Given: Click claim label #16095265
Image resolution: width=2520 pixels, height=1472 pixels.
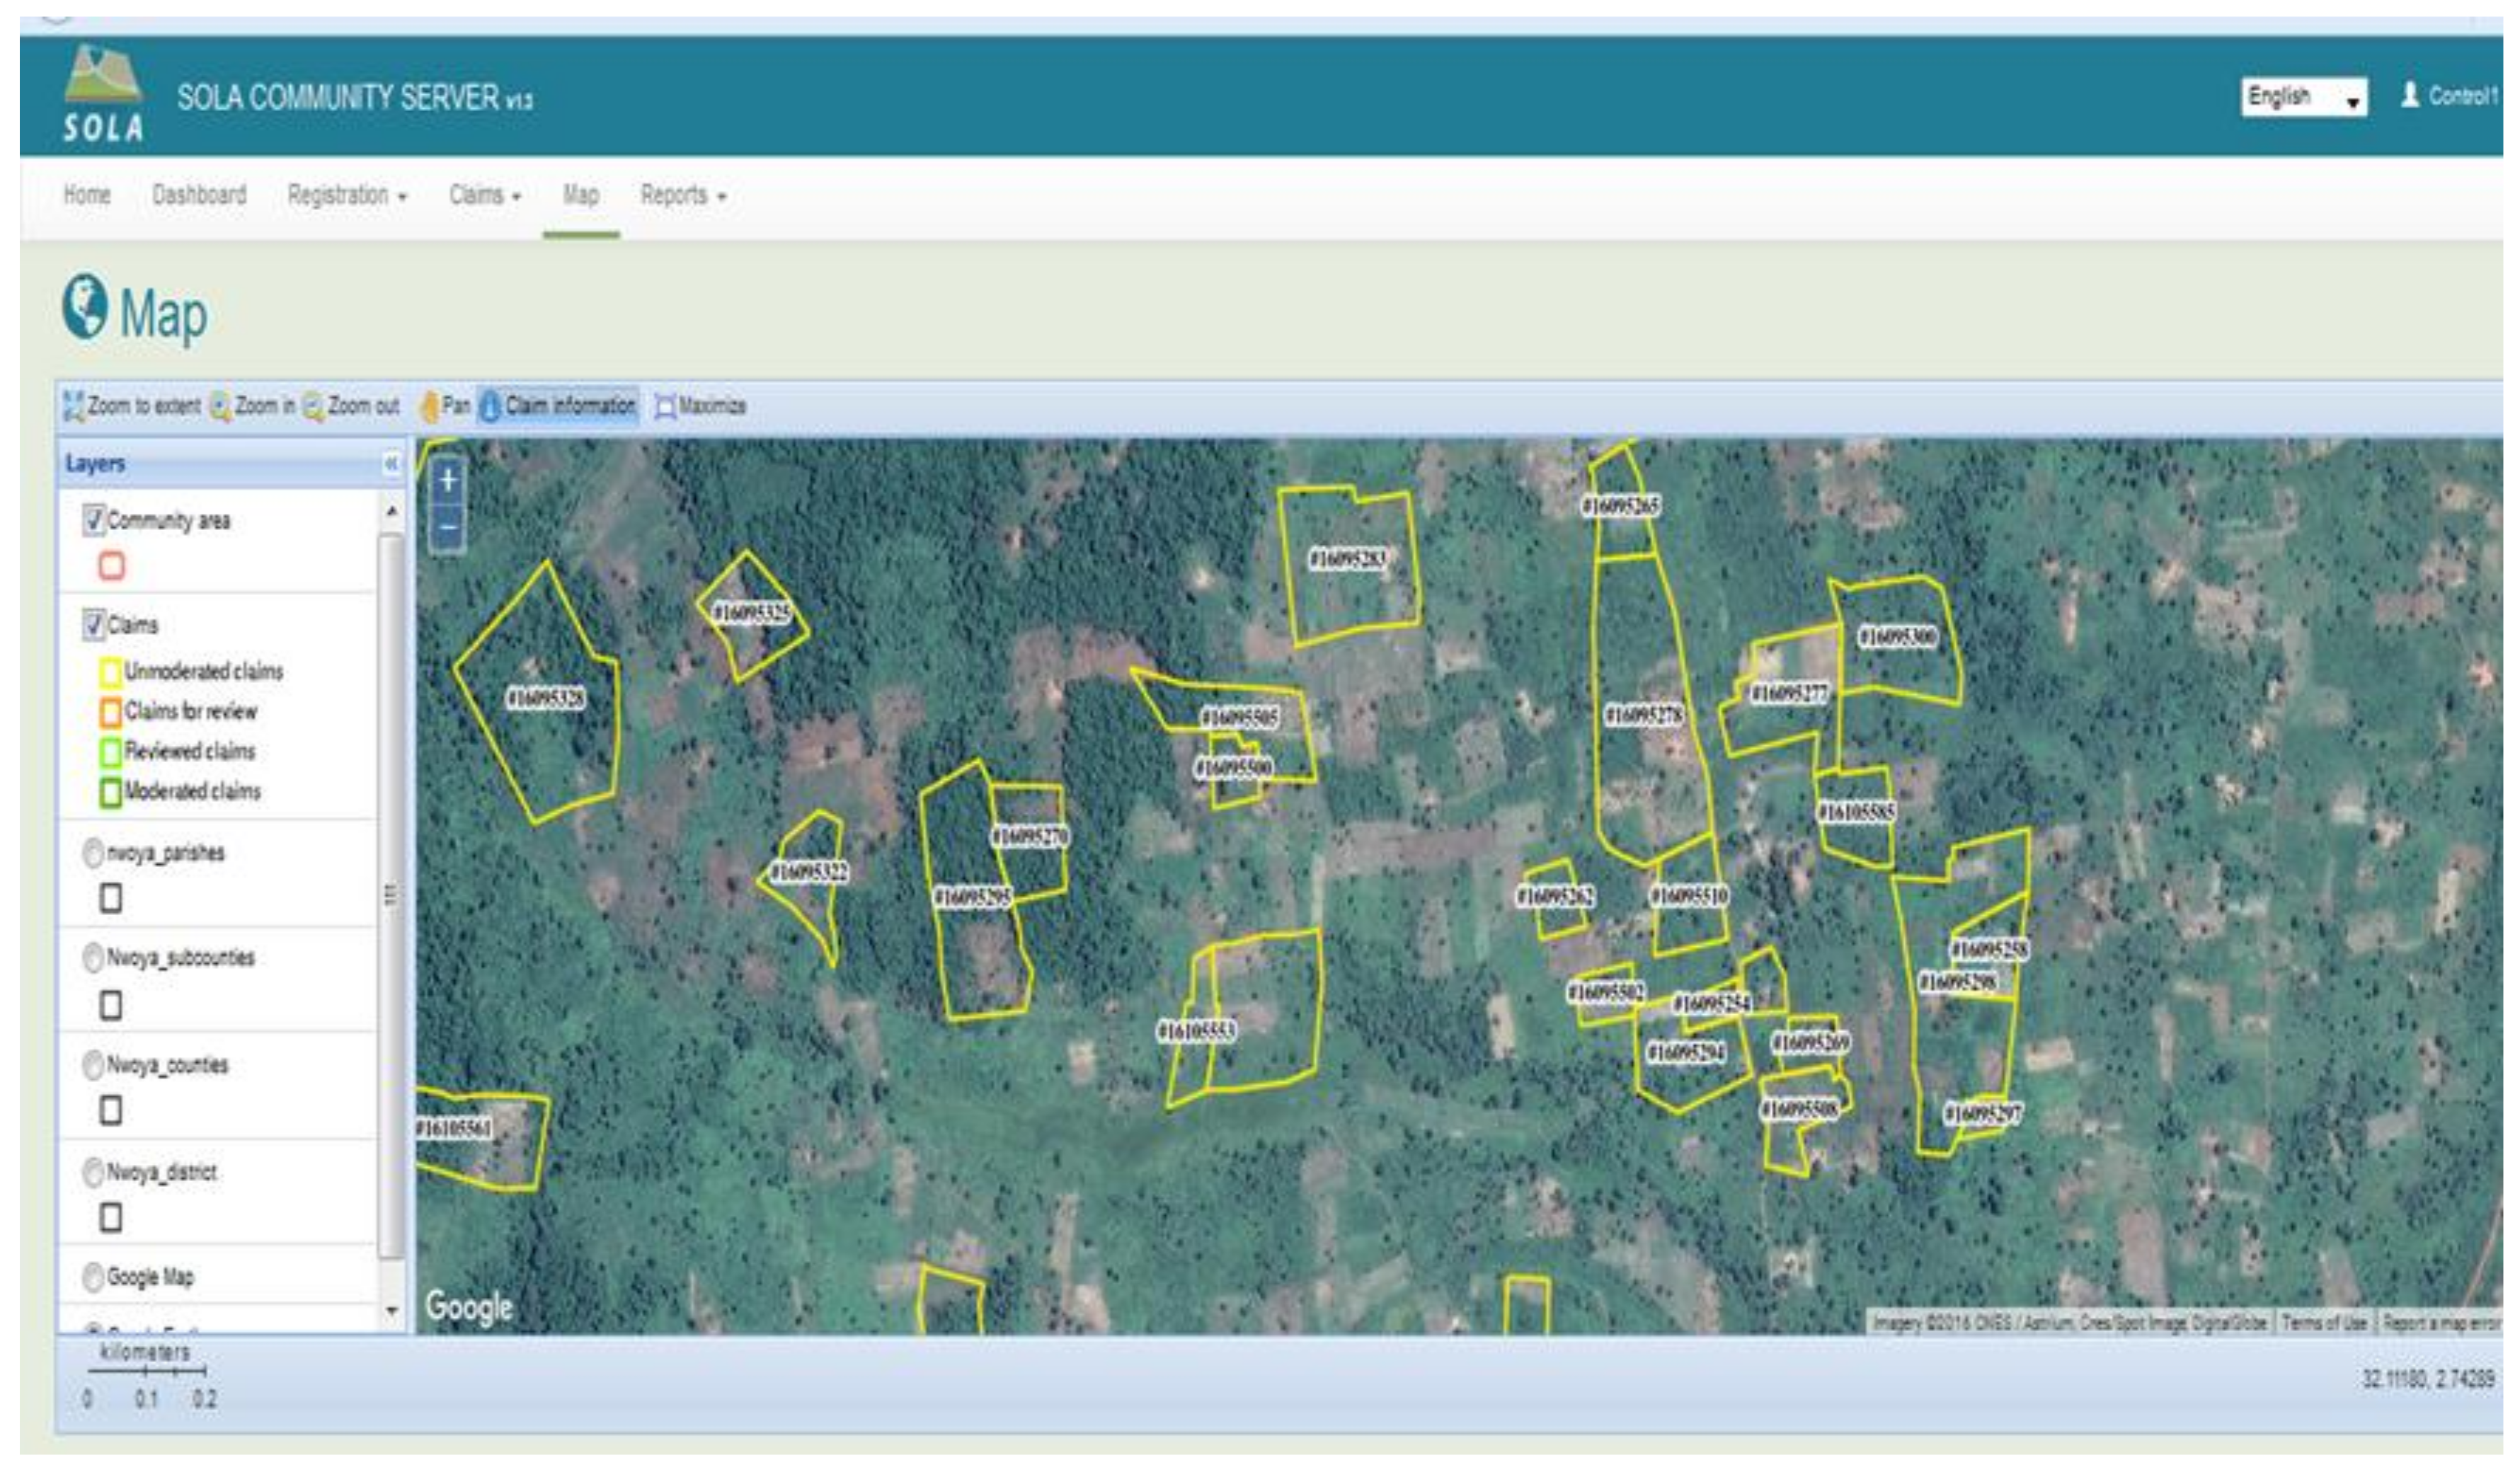Looking at the screenshot, I should coord(1621,506).
